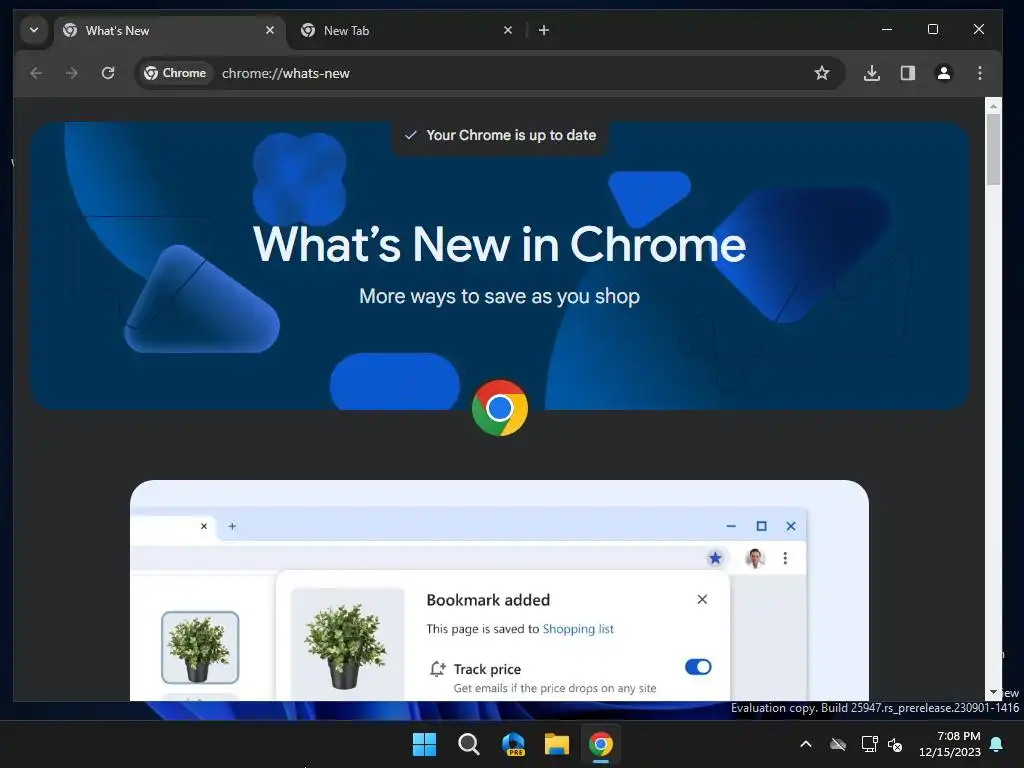
Task: Click the vertical scrollbar thumb
Action: pos(993,149)
